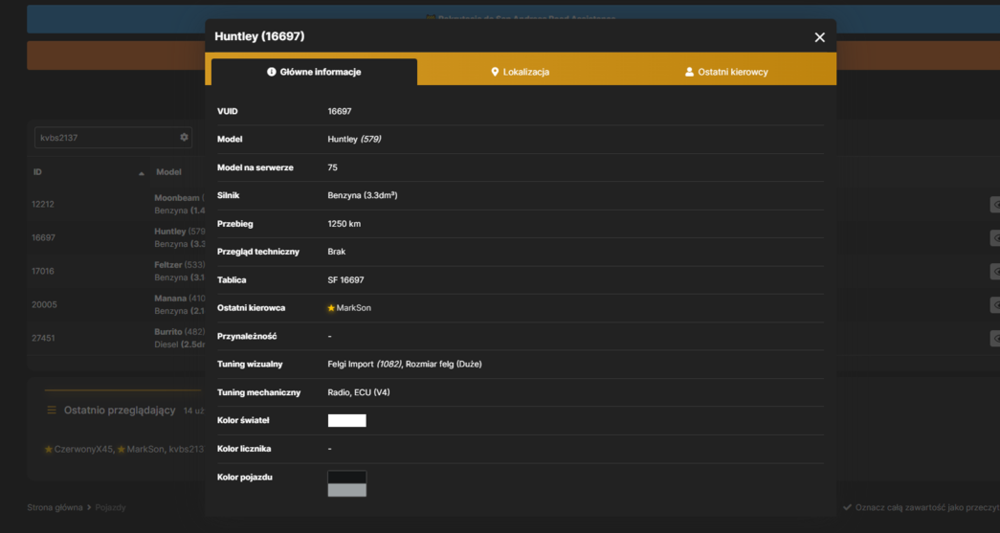
Task: Open Strona główna breadcrumb link
Action: (x=55, y=507)
